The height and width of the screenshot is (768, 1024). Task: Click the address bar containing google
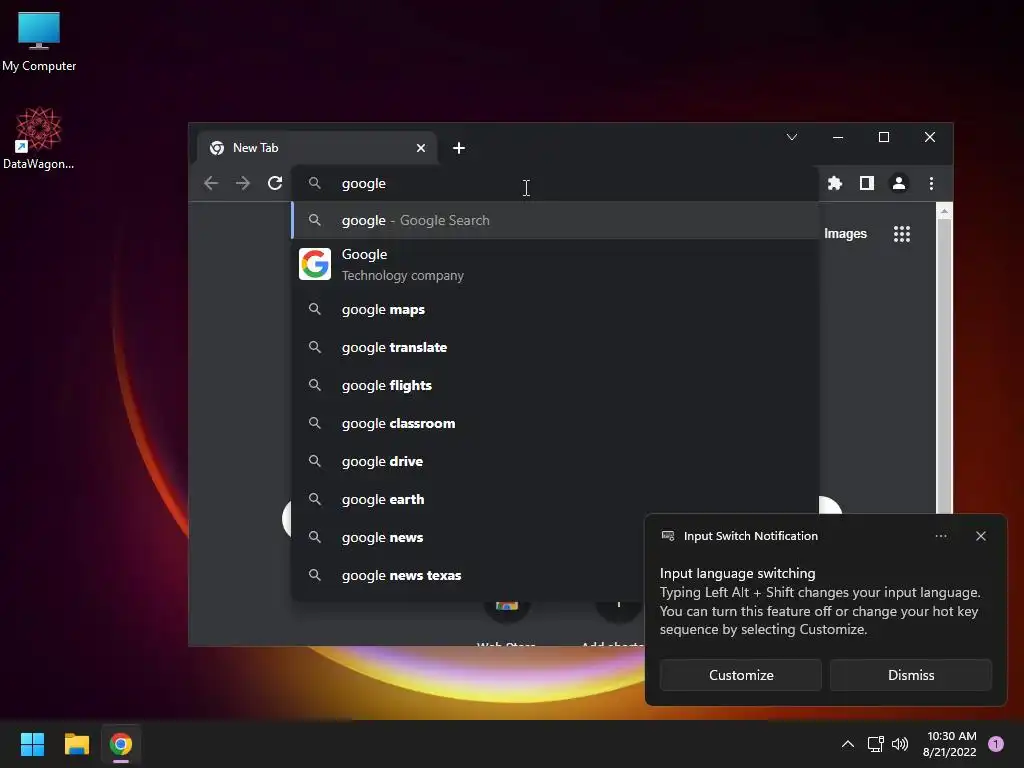[x=555, y=184]
